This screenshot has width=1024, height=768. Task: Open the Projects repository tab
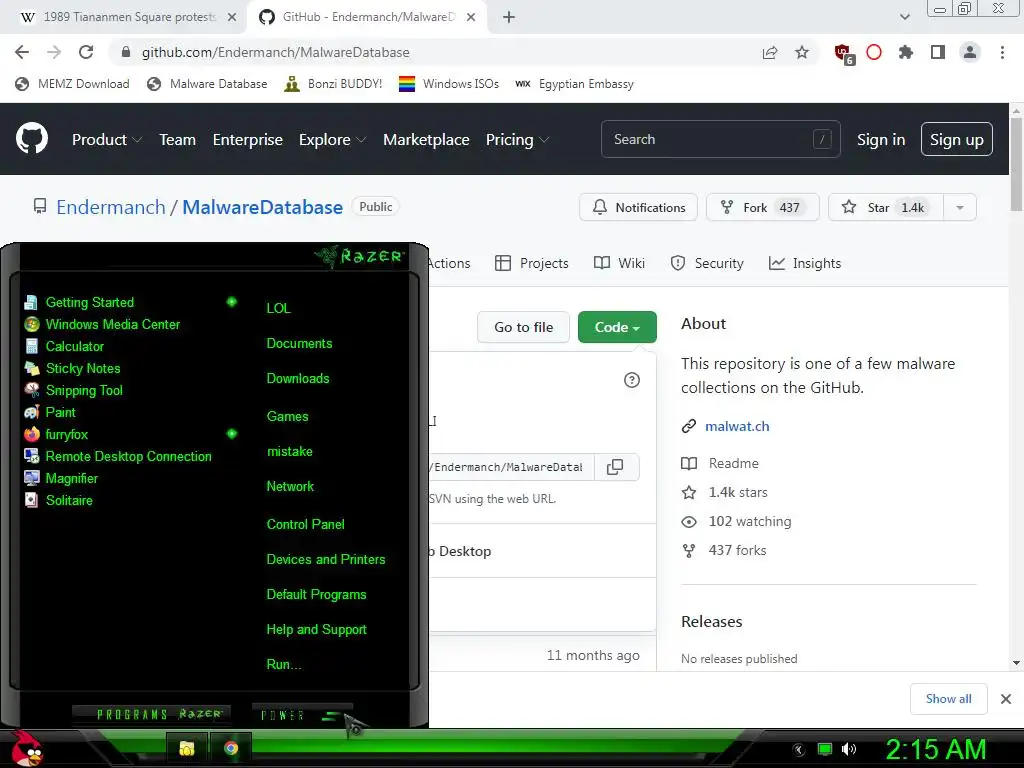tap(532, 263)
